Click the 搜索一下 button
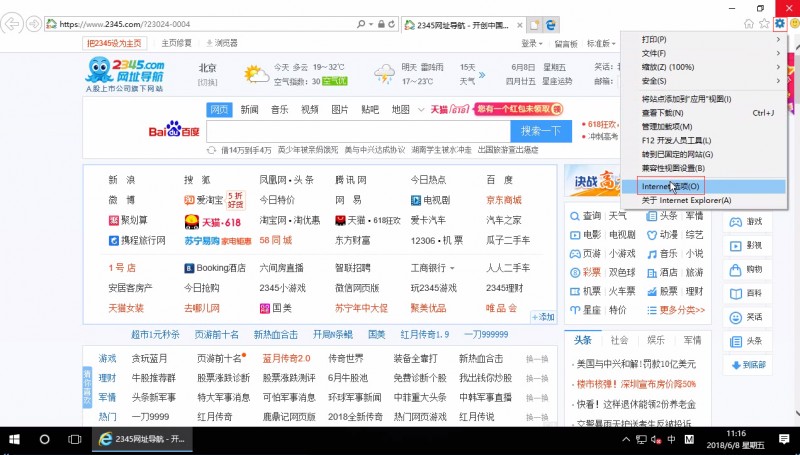 pos(541,131)
